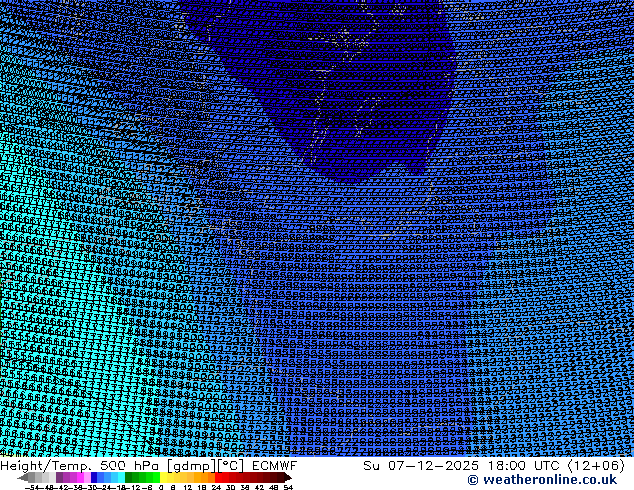Image resolution: width=634 pixels, height=490 pixels.
Task: Click the weatheronline.co.uk copyright link
Action: [542, 480]
